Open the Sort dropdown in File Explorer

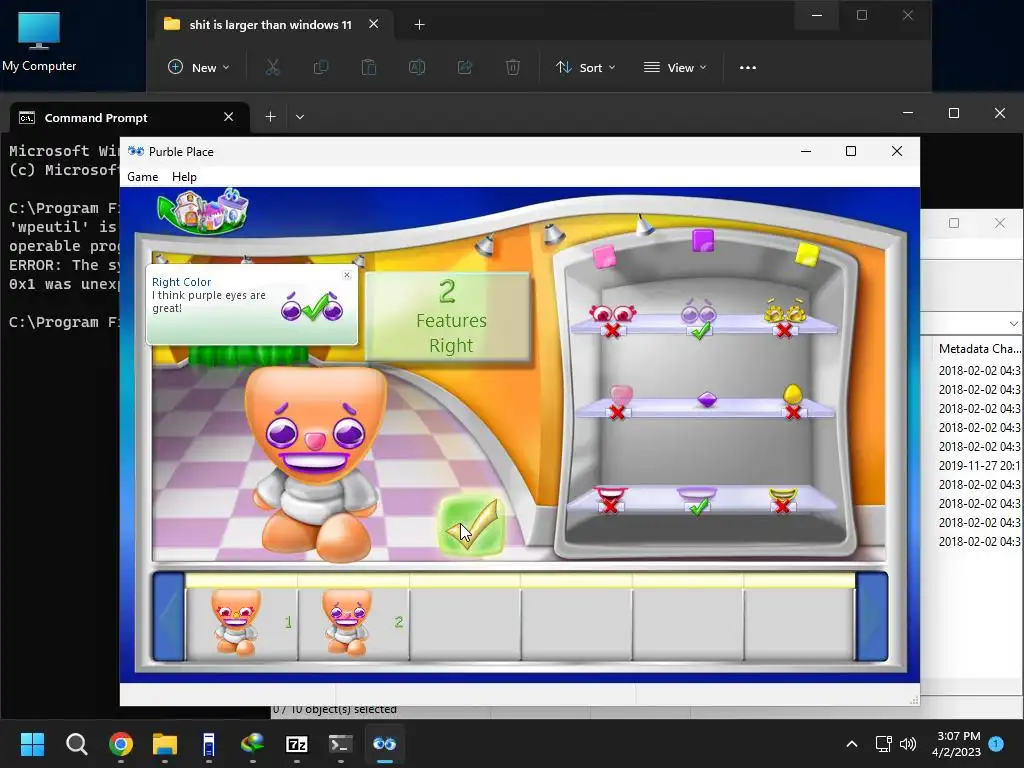[586, 67]
